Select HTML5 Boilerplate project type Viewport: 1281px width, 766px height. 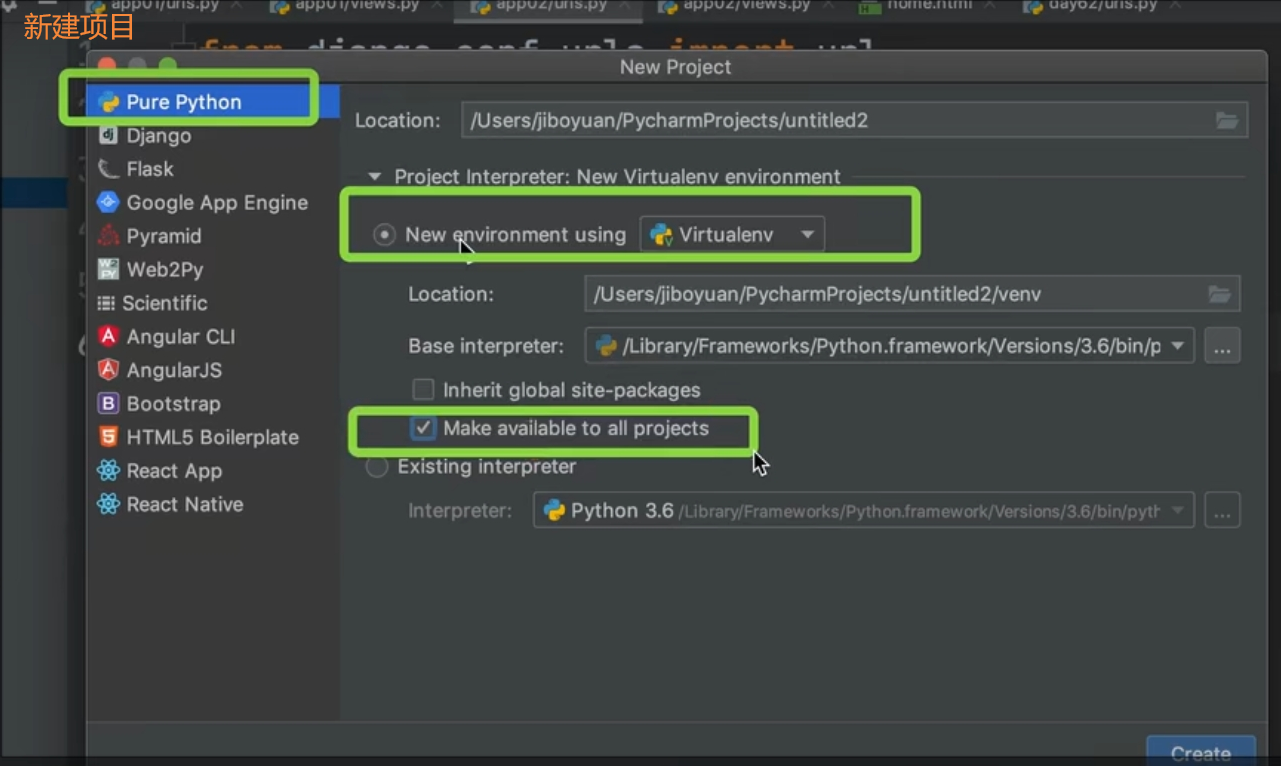click(213, 437)
